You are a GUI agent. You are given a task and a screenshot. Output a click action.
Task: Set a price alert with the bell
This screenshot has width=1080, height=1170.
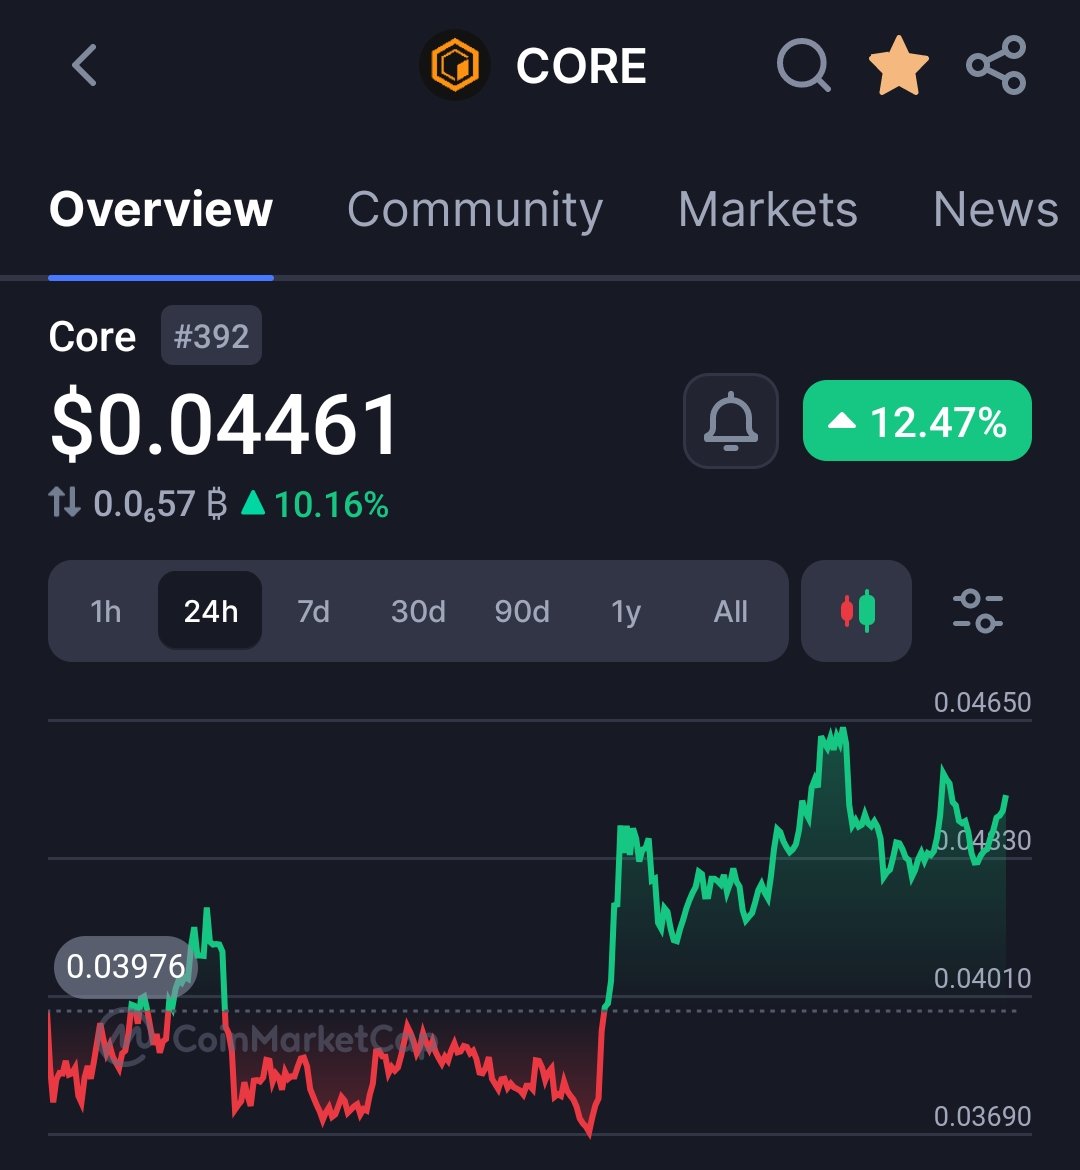pyautogui.click(x=731, y=421)
